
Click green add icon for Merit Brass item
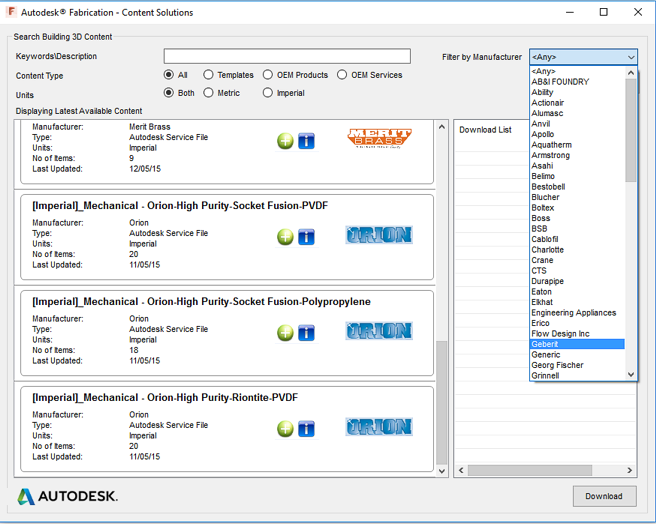pyautogui.click(x=285, y=141)
